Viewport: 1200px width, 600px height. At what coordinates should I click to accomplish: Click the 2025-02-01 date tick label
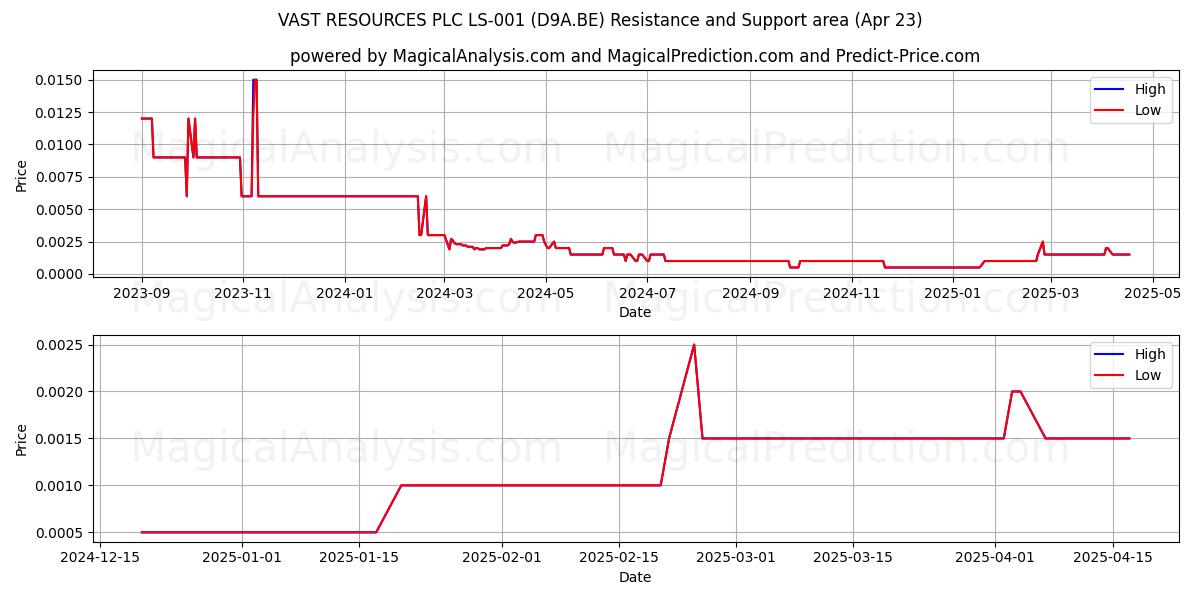pyautogui.click(x=502, y=558)
